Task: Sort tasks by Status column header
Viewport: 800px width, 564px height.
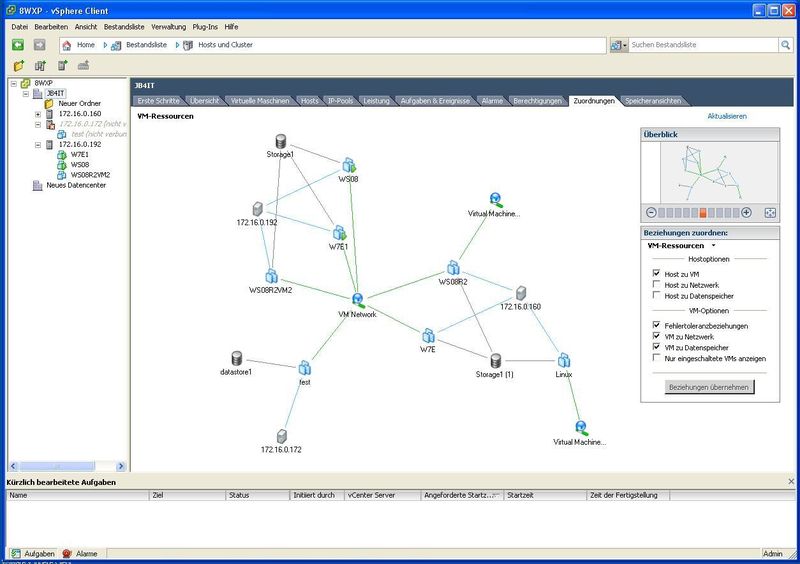Action: coord(257,495)
